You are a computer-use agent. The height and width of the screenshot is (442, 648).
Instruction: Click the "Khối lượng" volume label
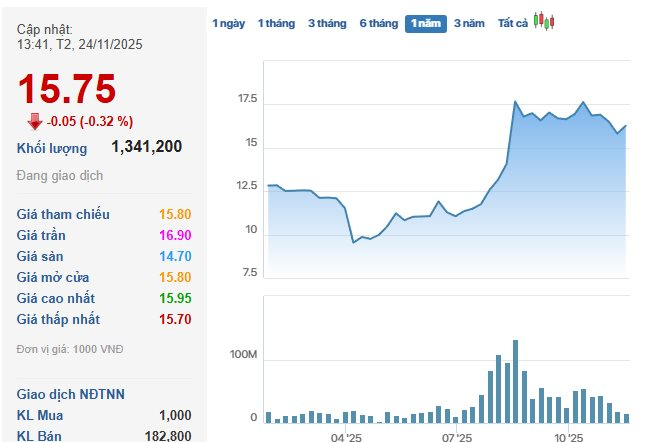tap(52, 148)
